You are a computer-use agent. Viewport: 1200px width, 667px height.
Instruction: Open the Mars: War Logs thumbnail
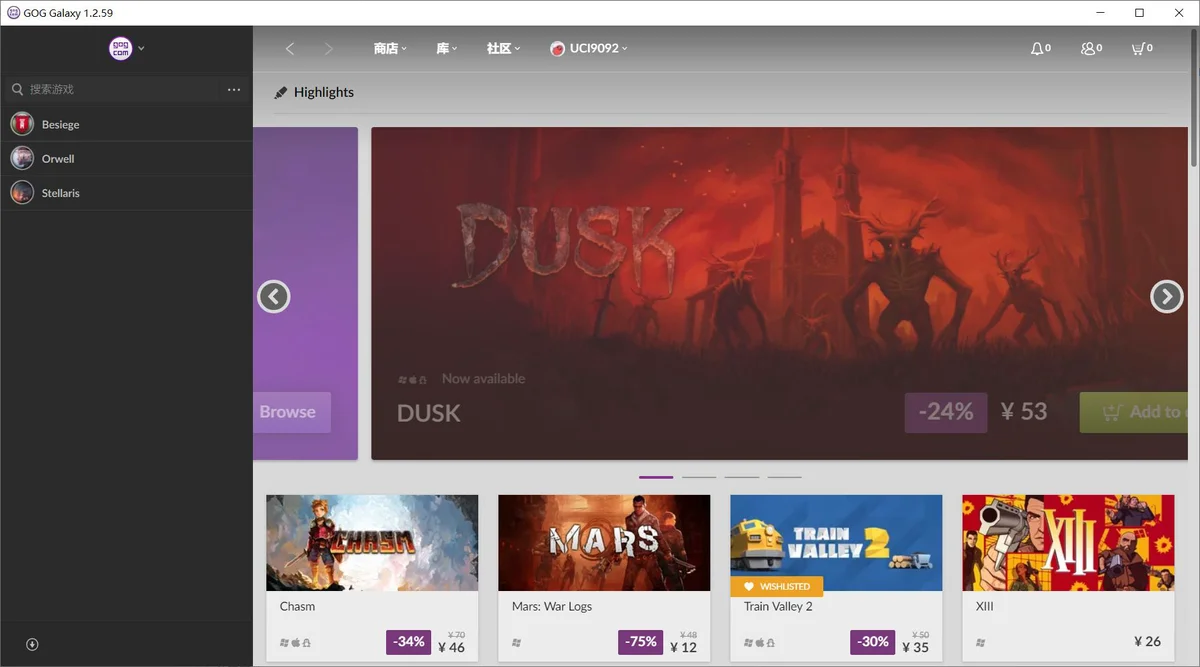coord(604,543)
